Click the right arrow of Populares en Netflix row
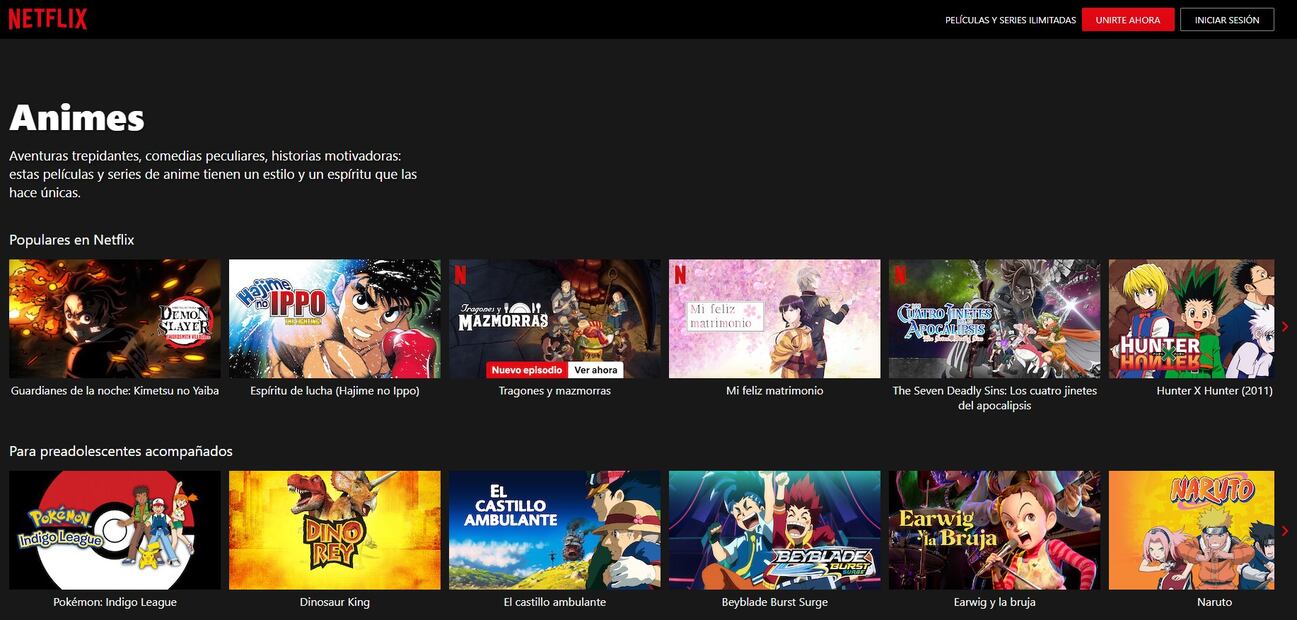The width and height of the screenshot is (1297, 620). 1286,326
